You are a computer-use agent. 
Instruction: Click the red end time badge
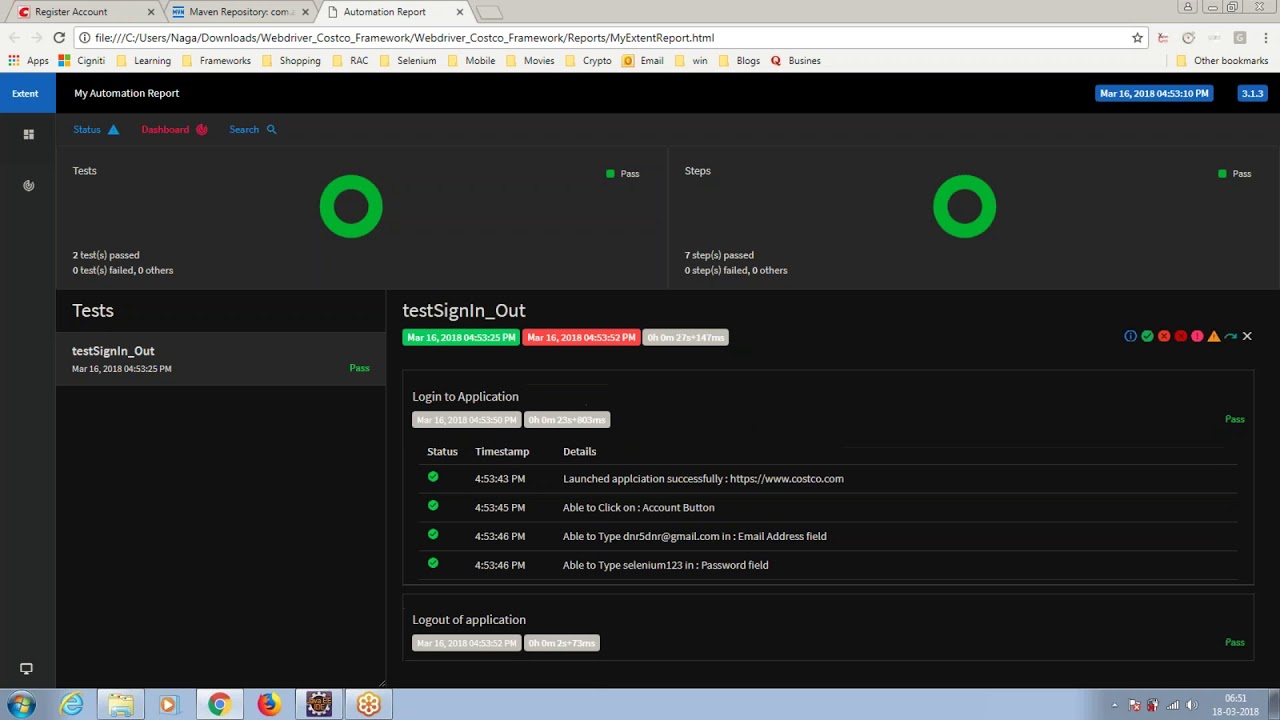581,337
